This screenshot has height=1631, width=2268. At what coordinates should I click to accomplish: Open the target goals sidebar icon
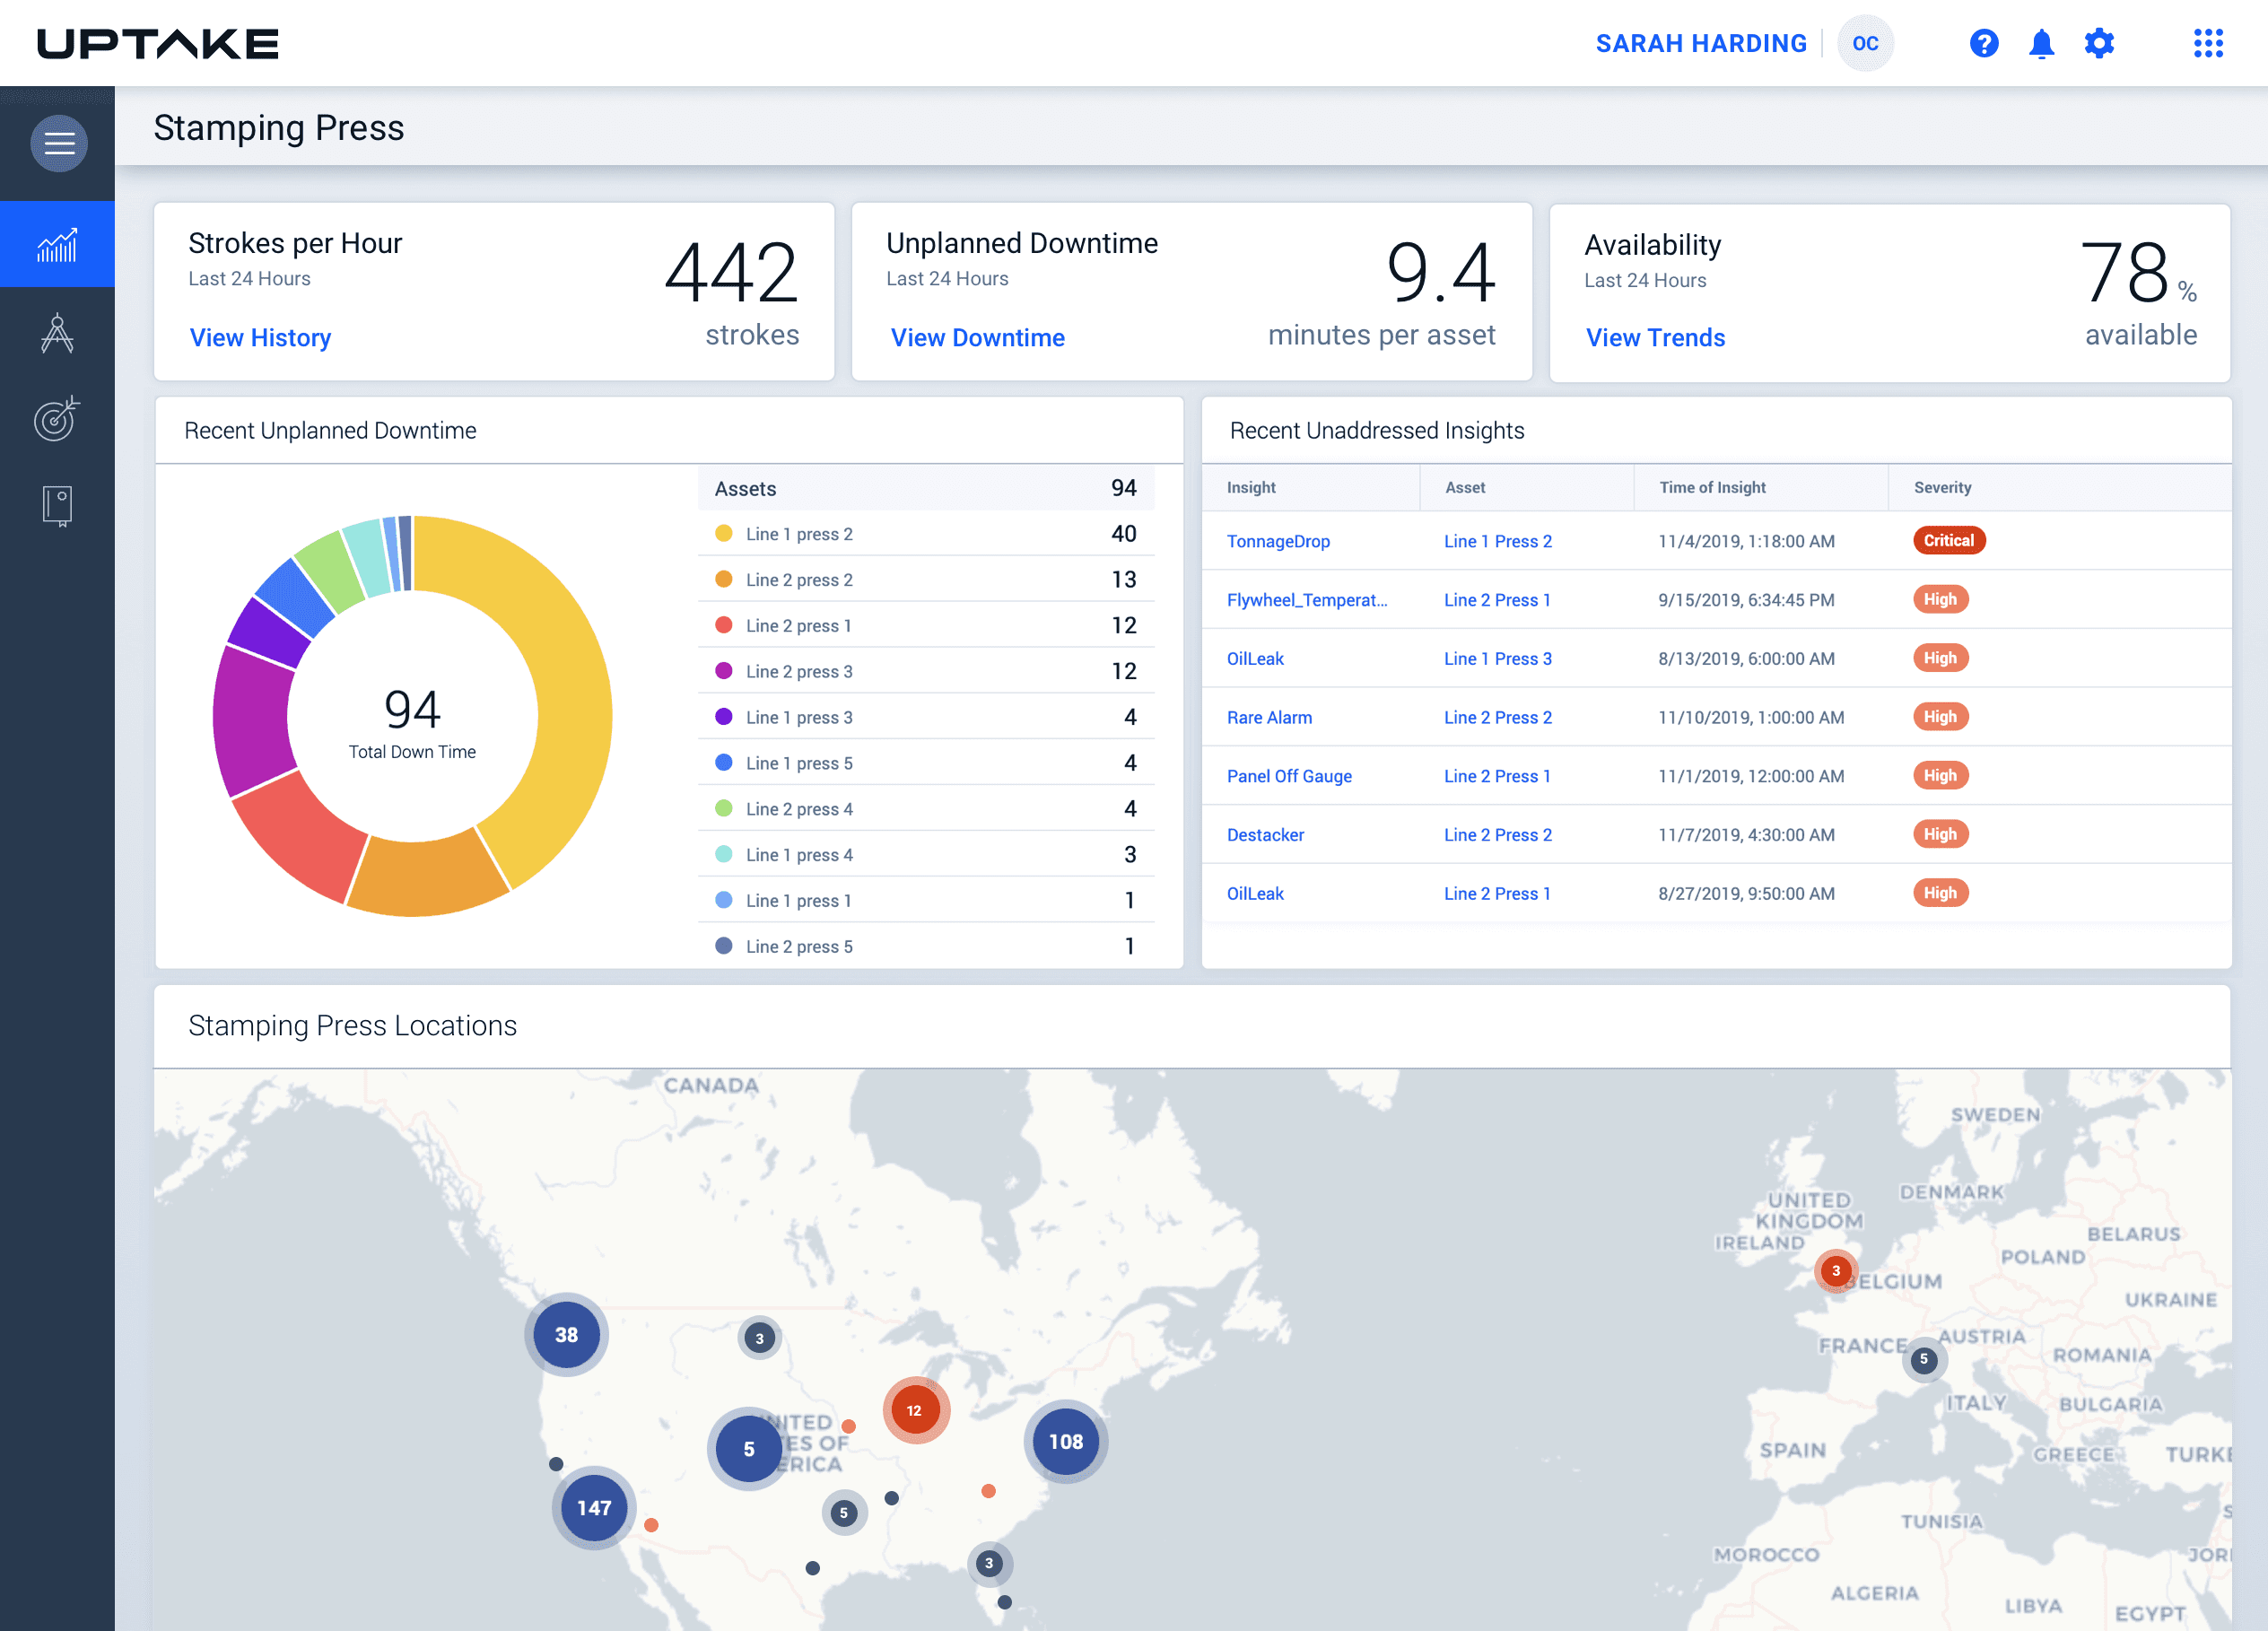(57, 418)
